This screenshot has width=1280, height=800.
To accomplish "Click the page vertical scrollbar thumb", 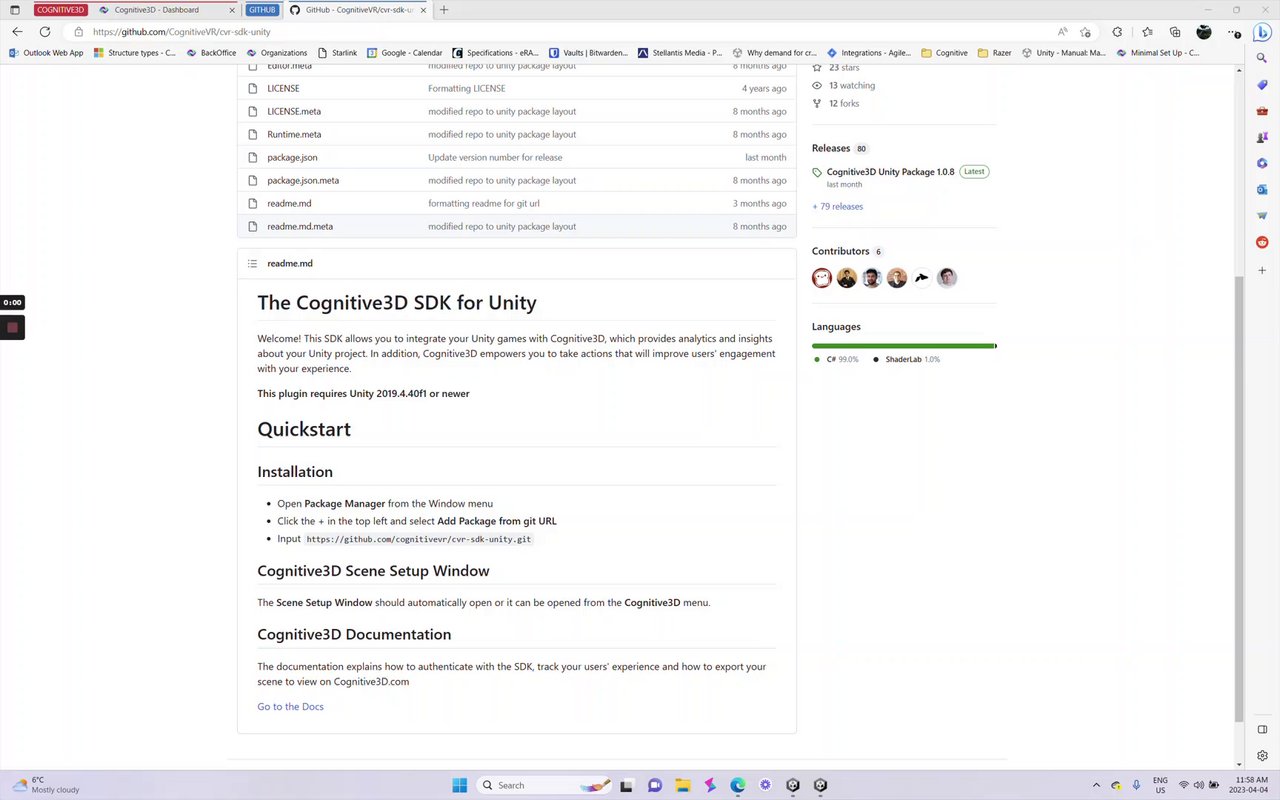I will click(x=1241, y=498).
